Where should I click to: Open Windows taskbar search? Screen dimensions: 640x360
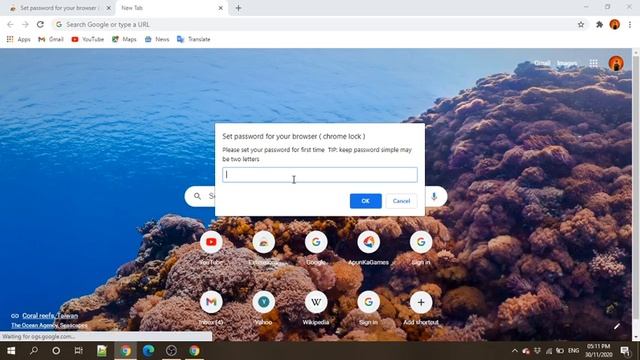[x=34, y=351]
